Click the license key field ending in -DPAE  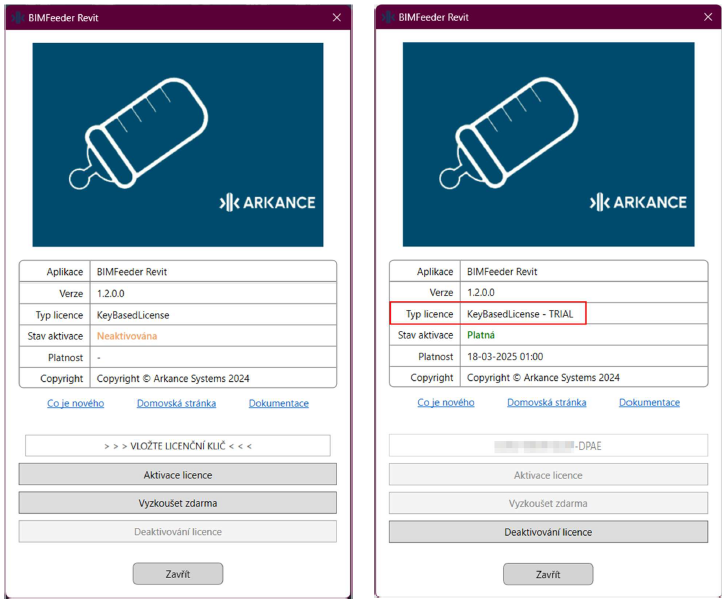pyautogui.click(x=548, y=446)
